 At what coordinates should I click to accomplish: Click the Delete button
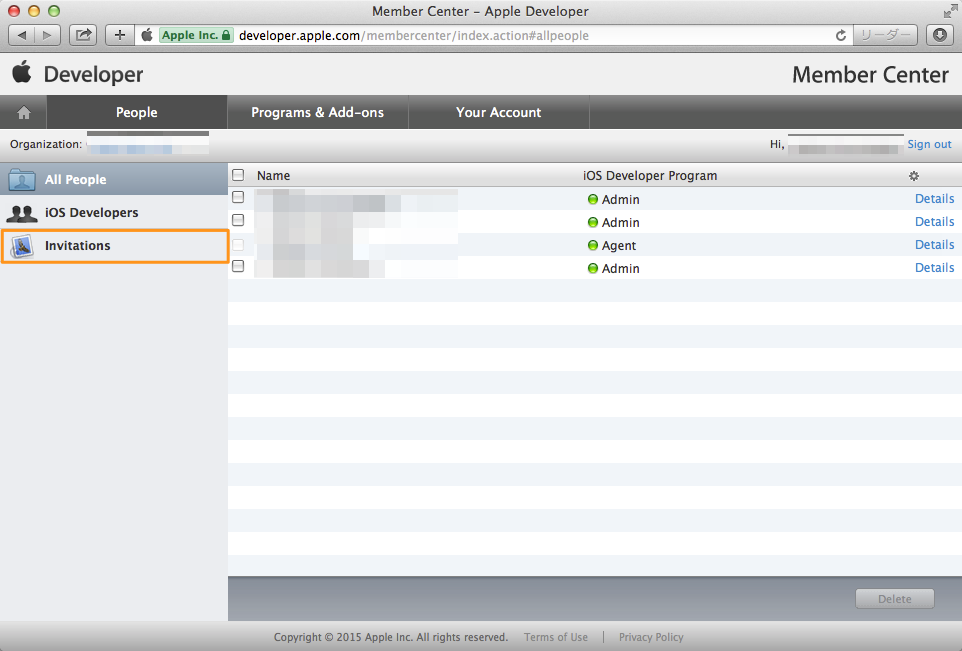tap(894, 598)
